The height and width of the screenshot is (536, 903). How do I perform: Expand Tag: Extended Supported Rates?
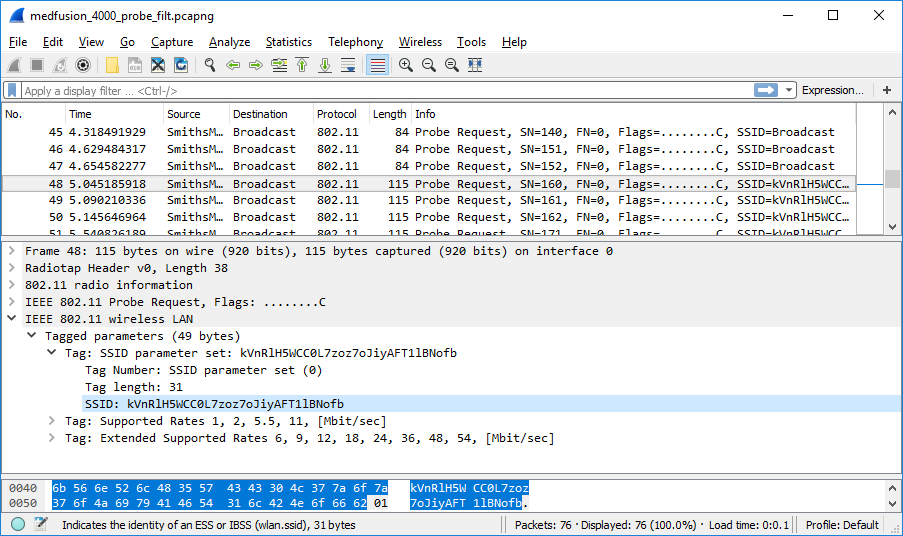52,438
